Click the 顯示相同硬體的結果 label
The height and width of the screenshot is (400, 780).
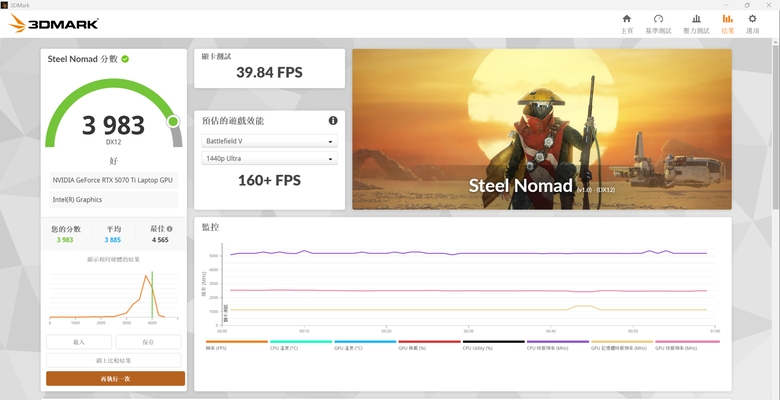pyautogui.click(x=113, y=259)
